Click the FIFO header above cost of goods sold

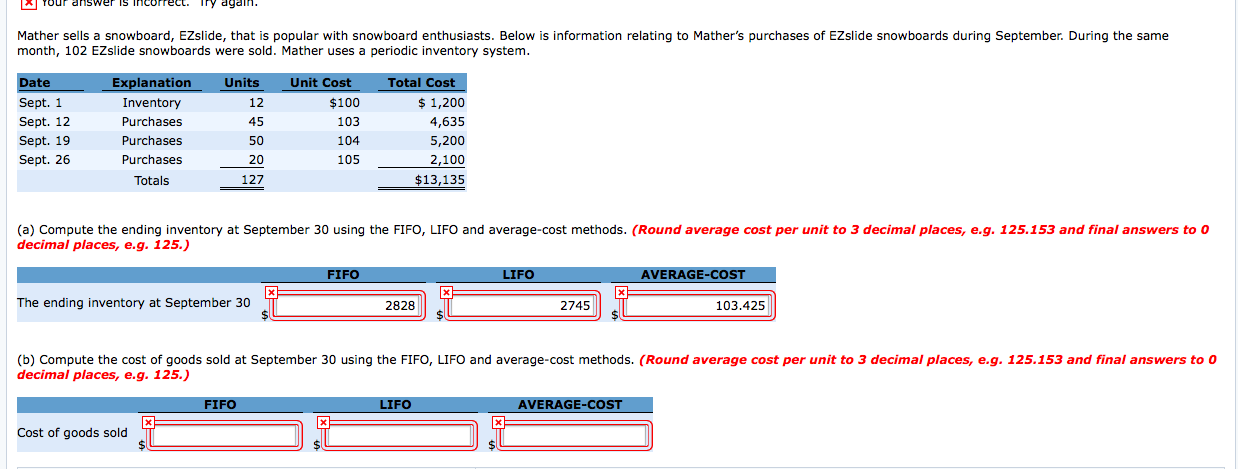click(x=220, y=405)
